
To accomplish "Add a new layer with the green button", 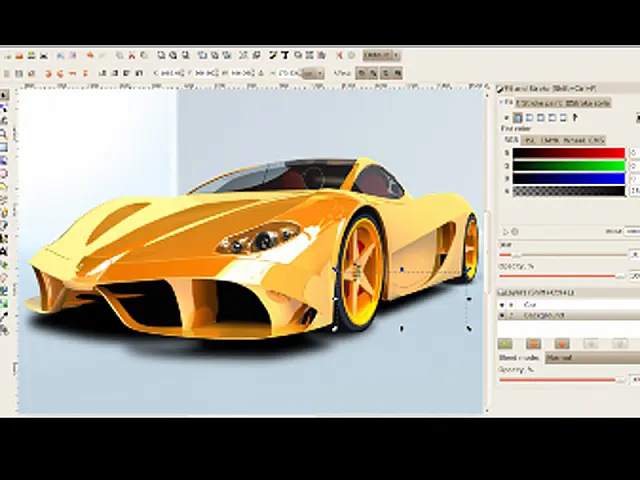I will click(505, 344).
